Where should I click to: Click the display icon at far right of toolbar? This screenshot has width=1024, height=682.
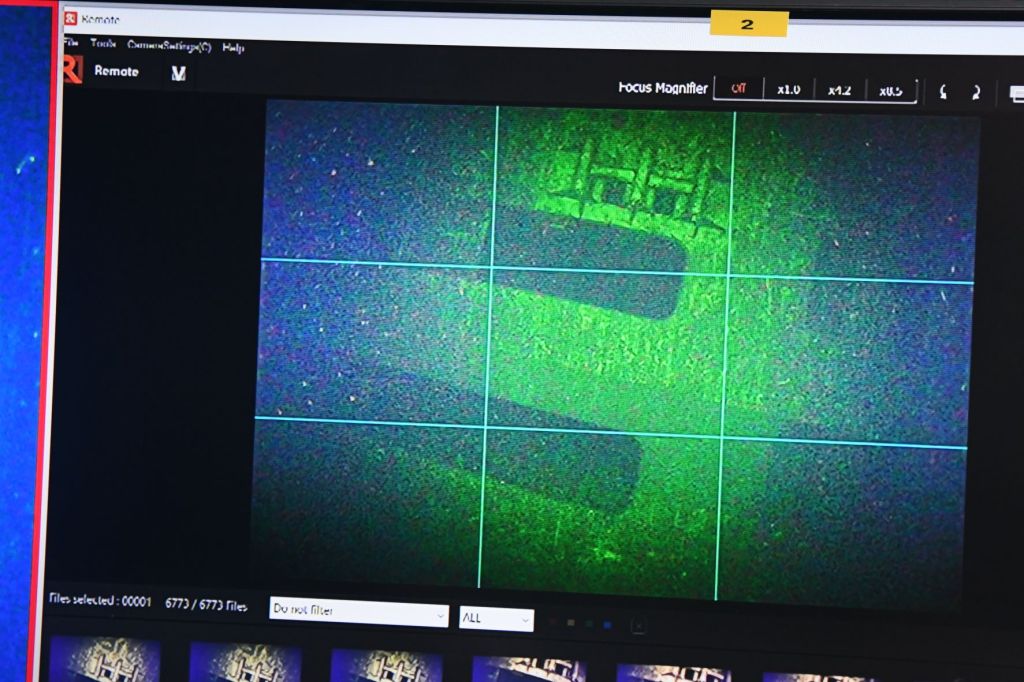tap(1016, 93)
